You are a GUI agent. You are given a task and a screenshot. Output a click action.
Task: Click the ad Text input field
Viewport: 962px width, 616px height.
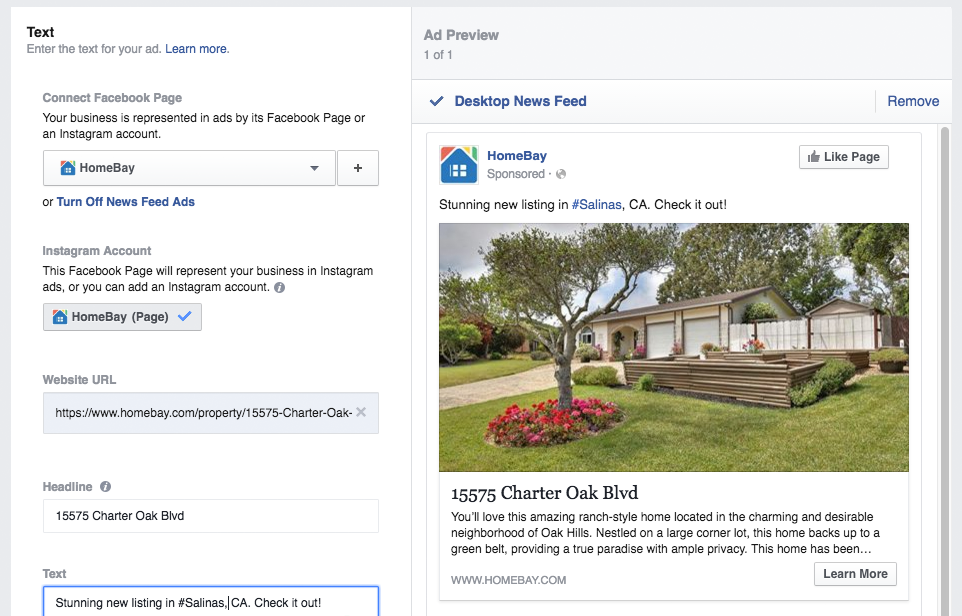[210, 602]
